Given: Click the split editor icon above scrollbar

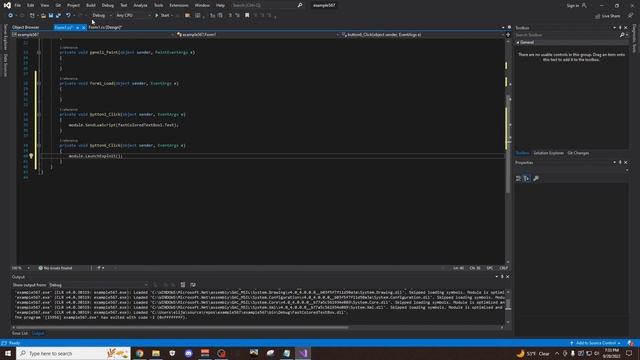Looking at the screenshot, I should click(508, 35).
